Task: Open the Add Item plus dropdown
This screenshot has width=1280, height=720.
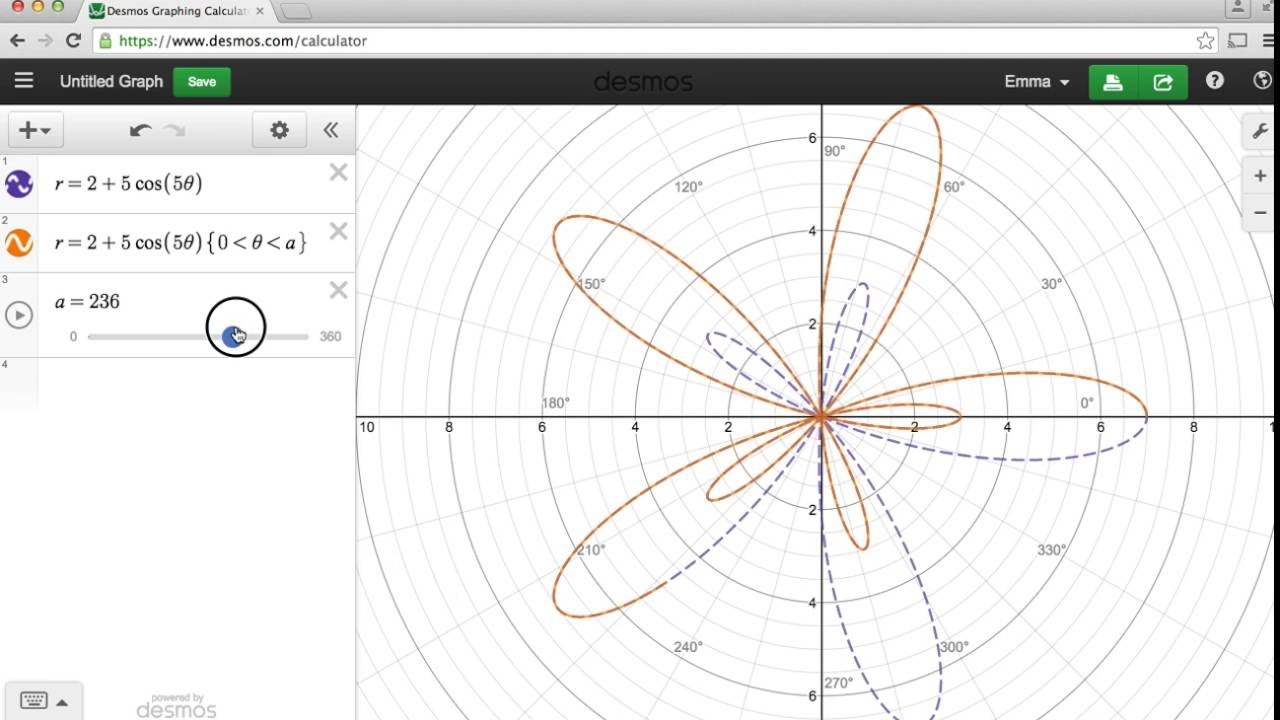Action: 36,130
